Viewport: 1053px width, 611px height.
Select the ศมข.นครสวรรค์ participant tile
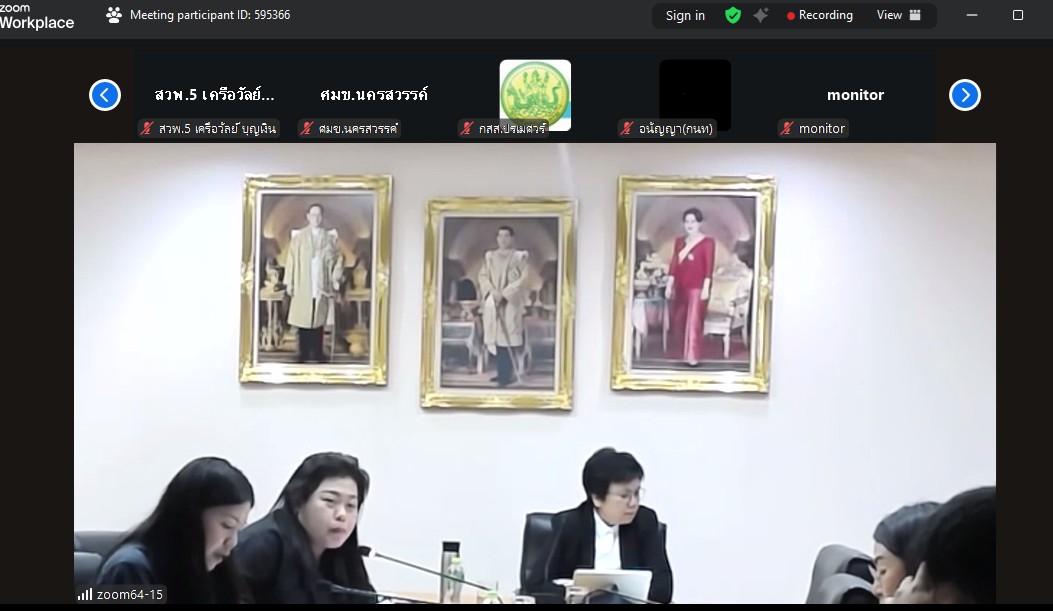(x=374, y=95)
